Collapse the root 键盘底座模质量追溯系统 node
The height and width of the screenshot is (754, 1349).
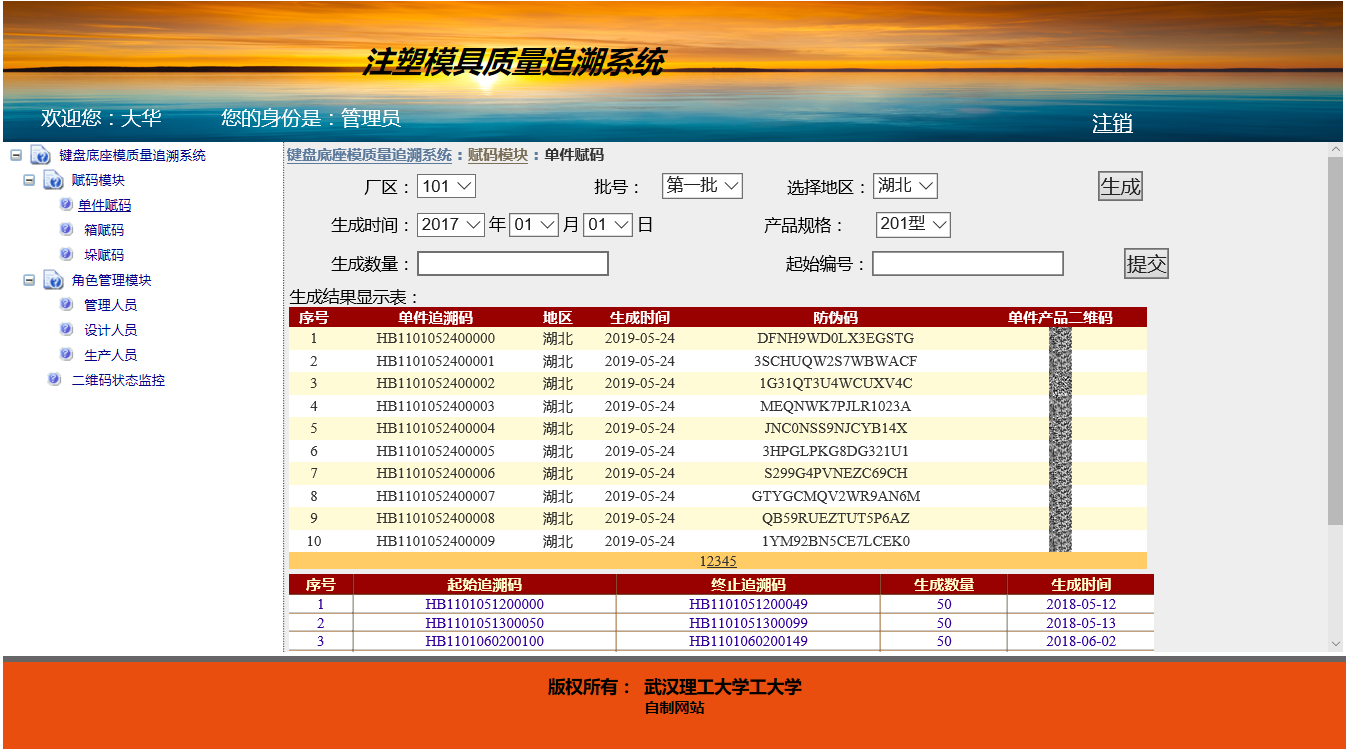[16, 155]
